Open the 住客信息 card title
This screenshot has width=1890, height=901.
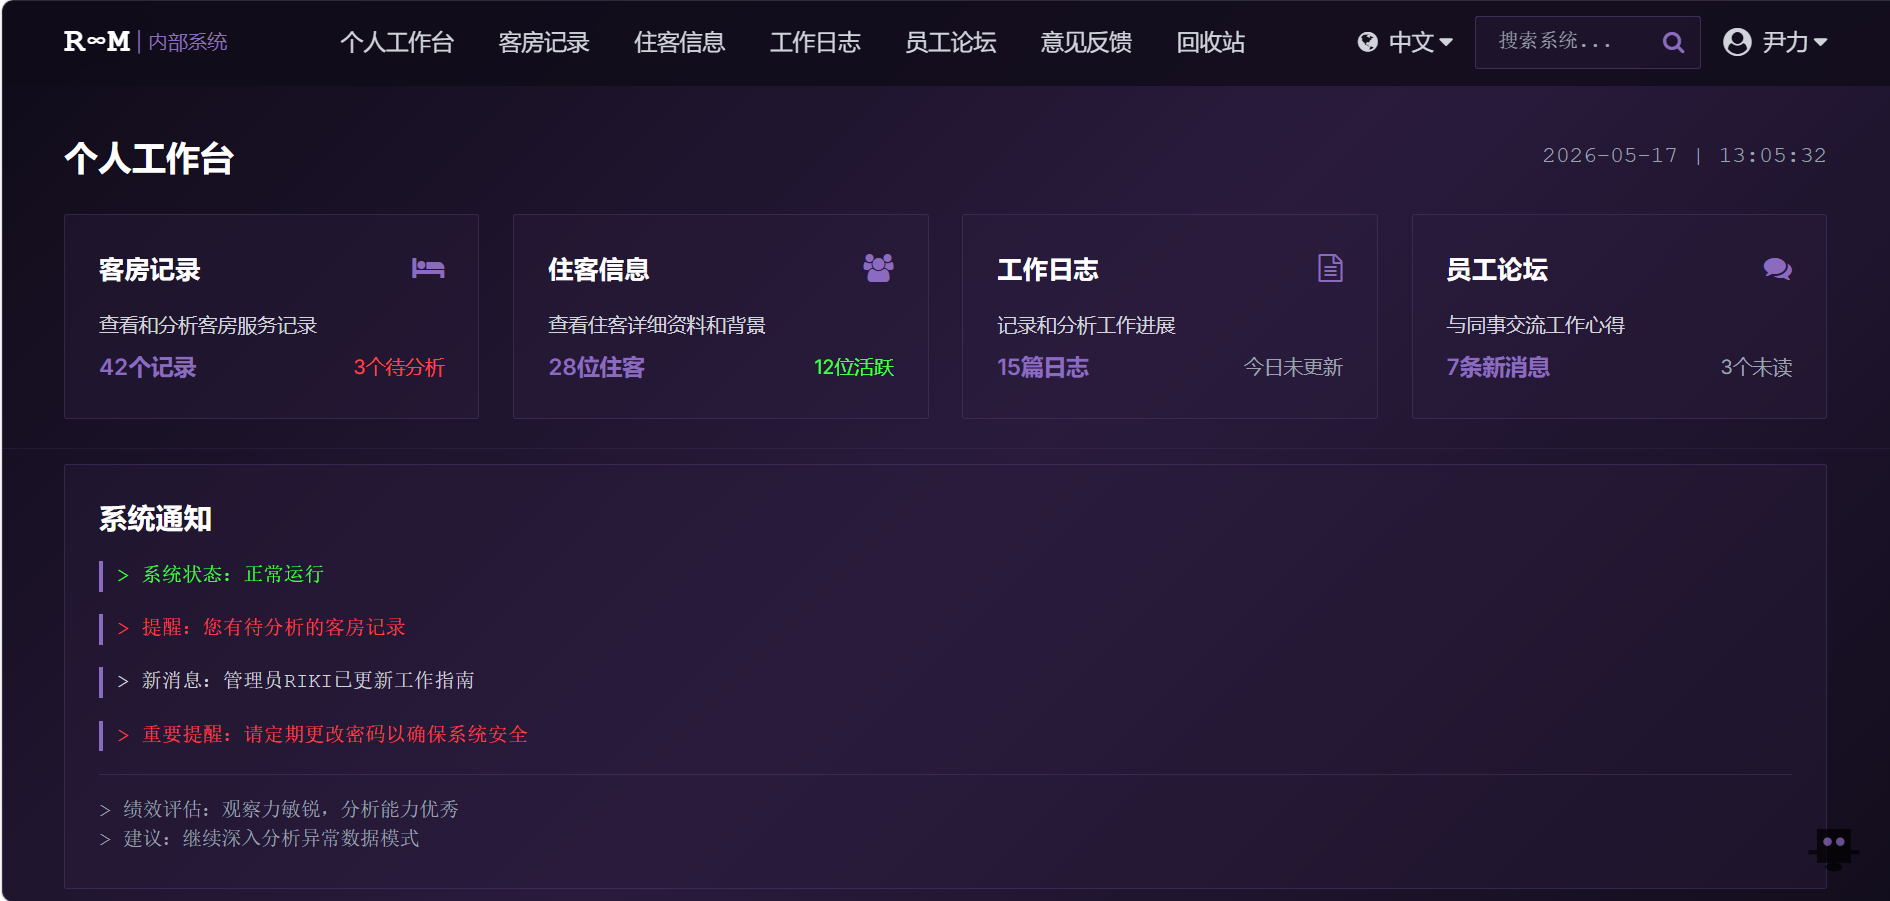[599, 270]
